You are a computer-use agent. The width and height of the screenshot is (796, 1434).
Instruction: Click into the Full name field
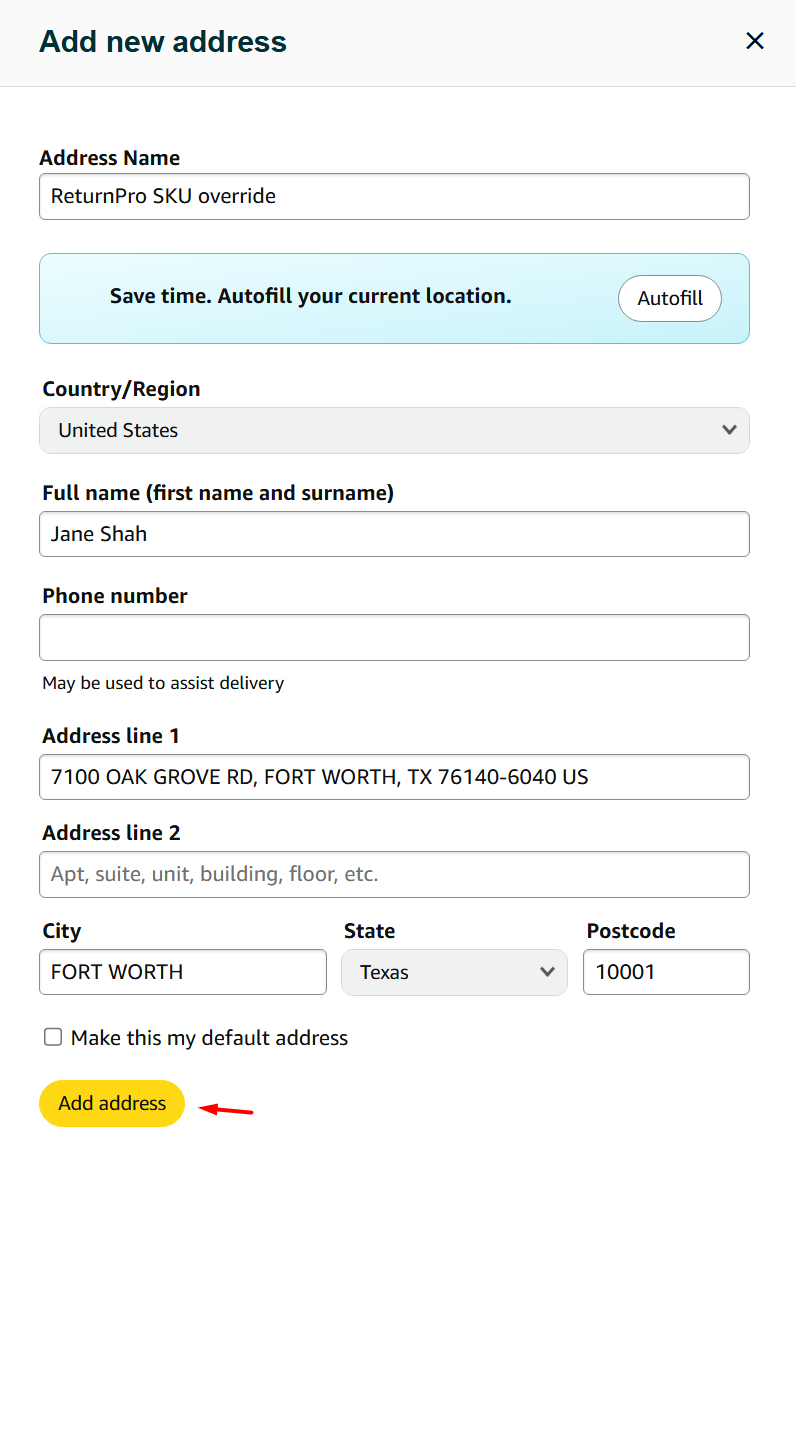[394, 534]
